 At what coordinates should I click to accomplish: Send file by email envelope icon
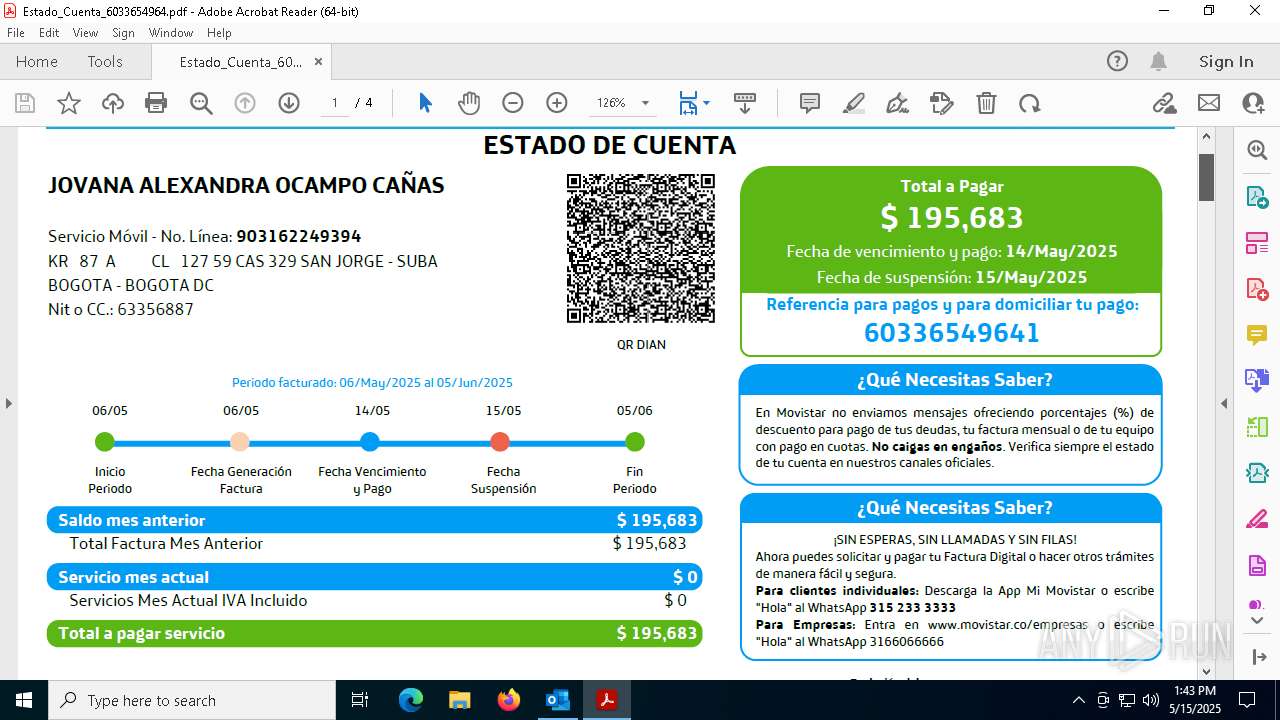[1209, 103]
